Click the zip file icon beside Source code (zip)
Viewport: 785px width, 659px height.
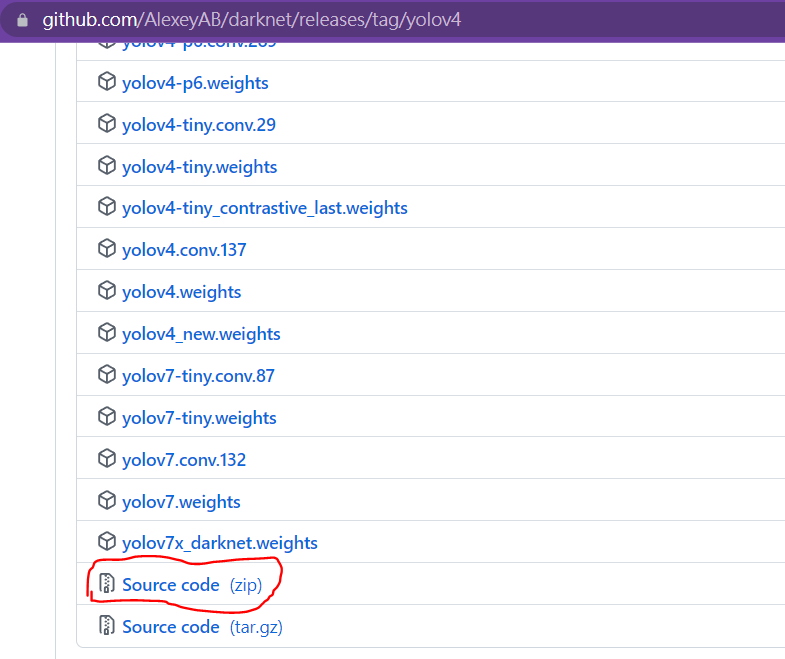pyautogui.click(x=107, y=583)
